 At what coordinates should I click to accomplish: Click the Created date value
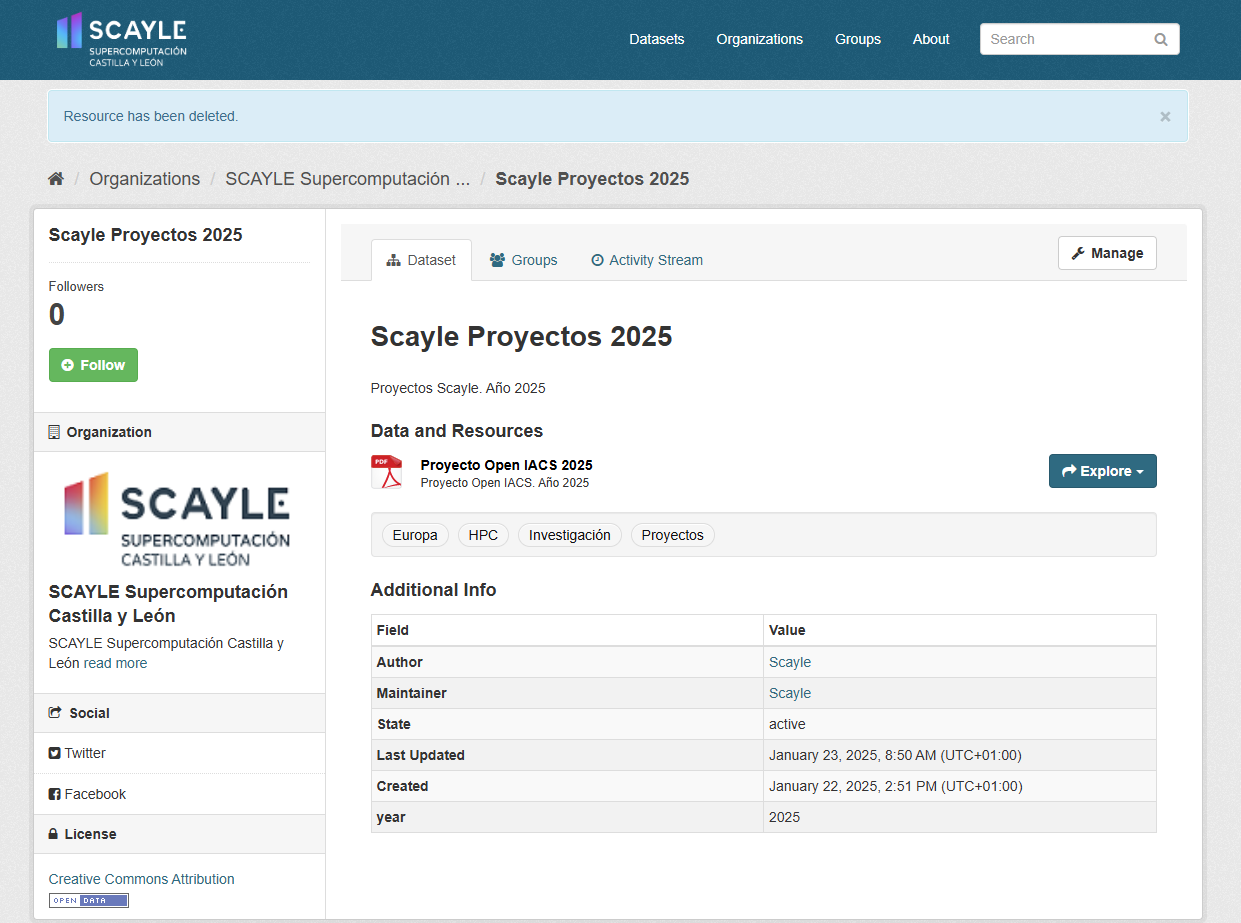896,786
